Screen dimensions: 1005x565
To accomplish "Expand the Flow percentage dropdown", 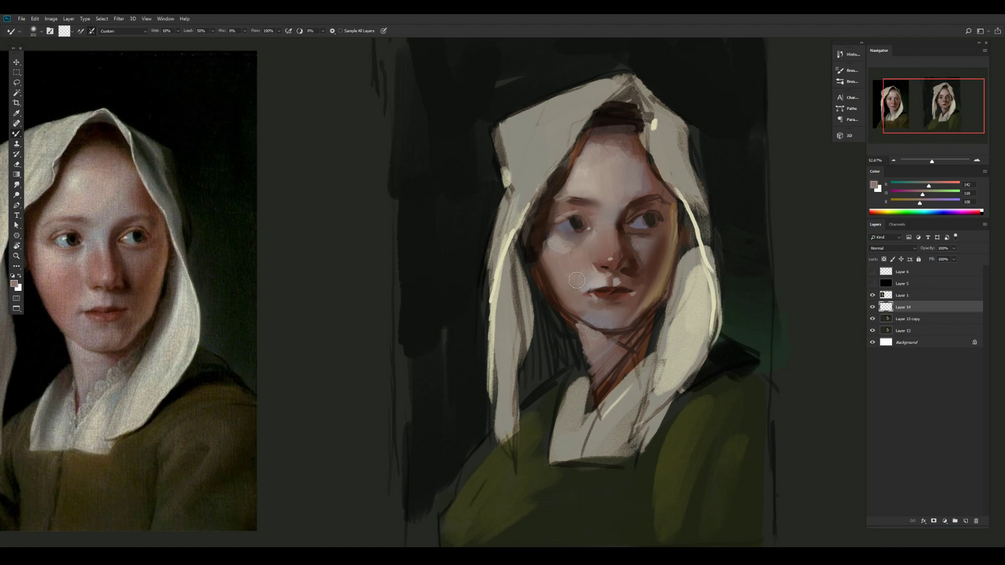I will [x=279, y=31].
